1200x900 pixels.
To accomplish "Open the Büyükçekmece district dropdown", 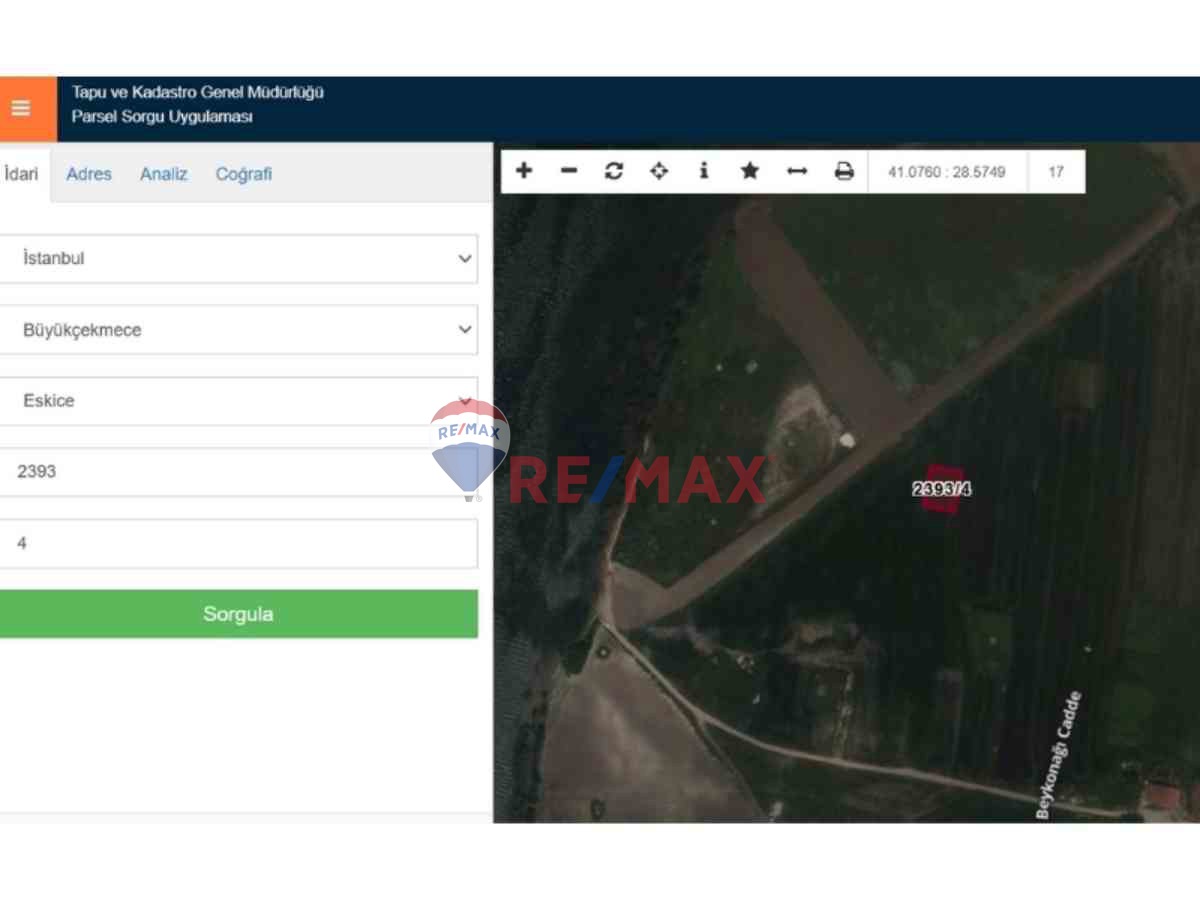I will coord(238,329).
